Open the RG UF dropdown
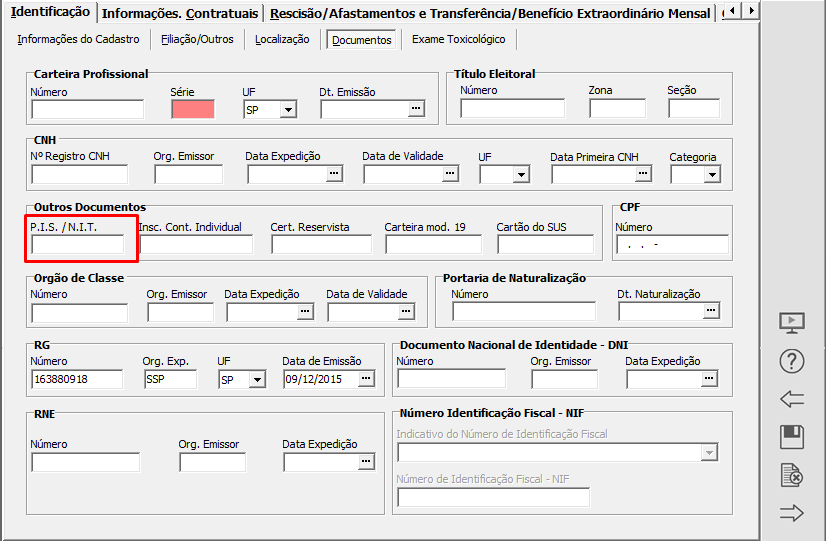The height and width of the screenshot is (541, 826). click(x=257, y=380)
